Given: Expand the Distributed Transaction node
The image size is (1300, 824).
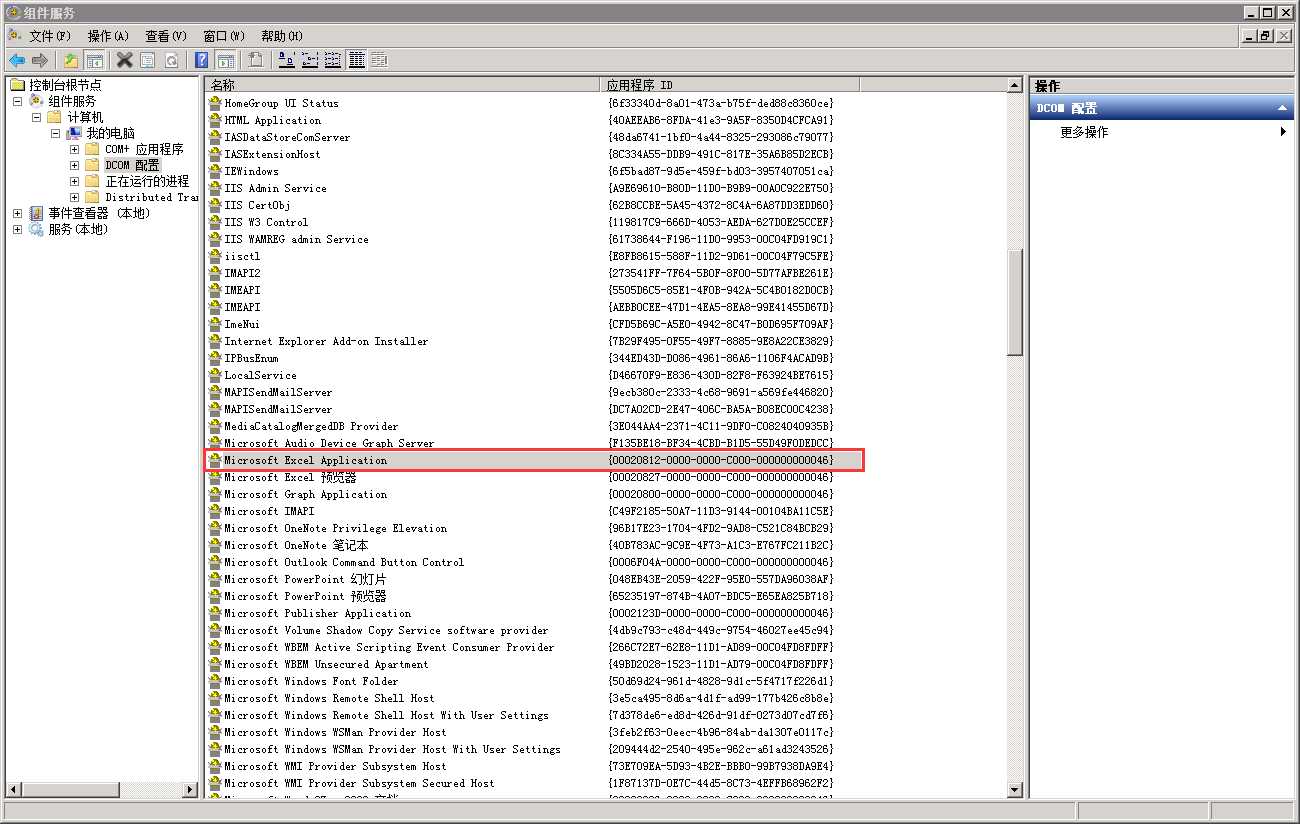Looking at the screenshot, I should [74, 197].
